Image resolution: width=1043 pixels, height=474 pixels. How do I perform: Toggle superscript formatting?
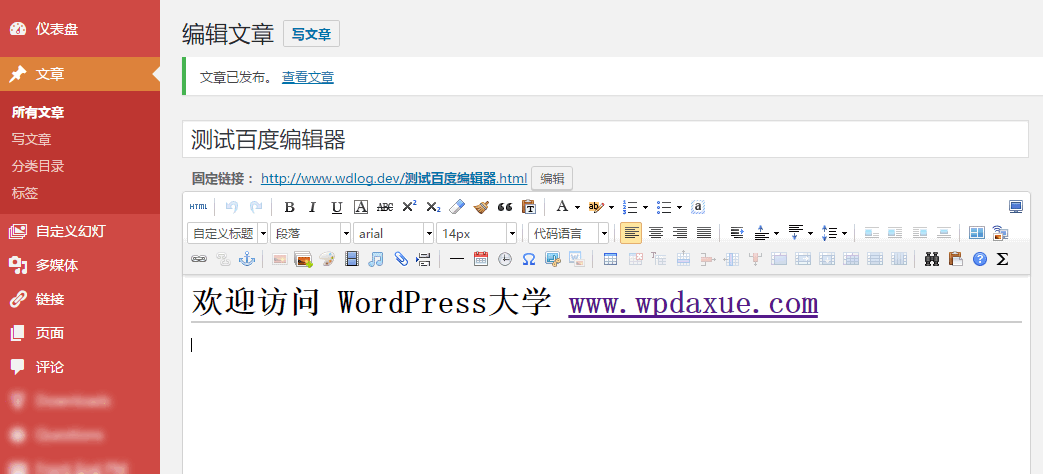tap(409, 207)
